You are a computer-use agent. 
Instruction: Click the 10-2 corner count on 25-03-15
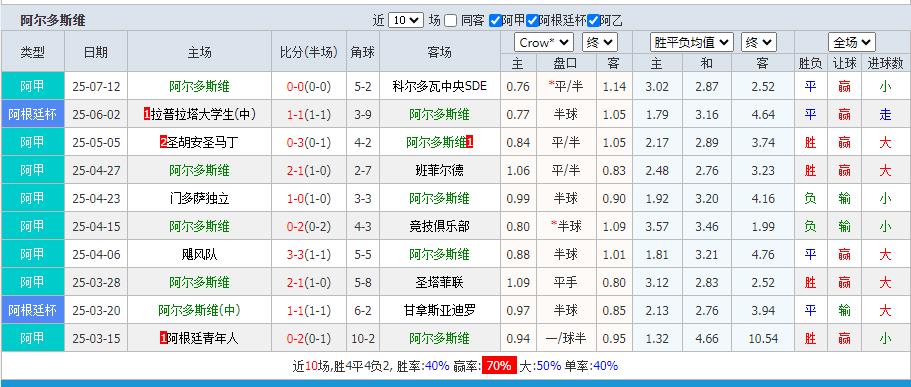pos(363,338)
